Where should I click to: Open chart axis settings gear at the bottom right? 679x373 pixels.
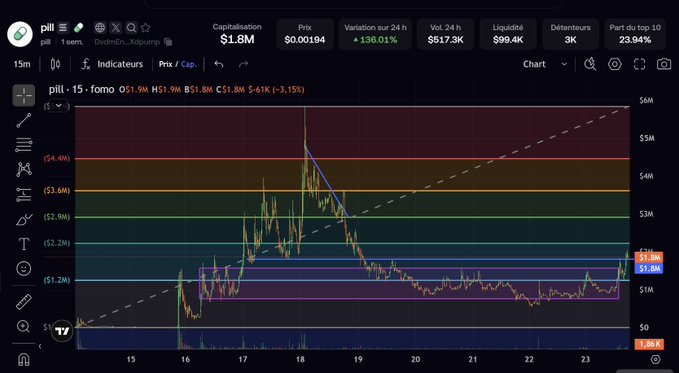pyautogui.click(x=656, y=359)
